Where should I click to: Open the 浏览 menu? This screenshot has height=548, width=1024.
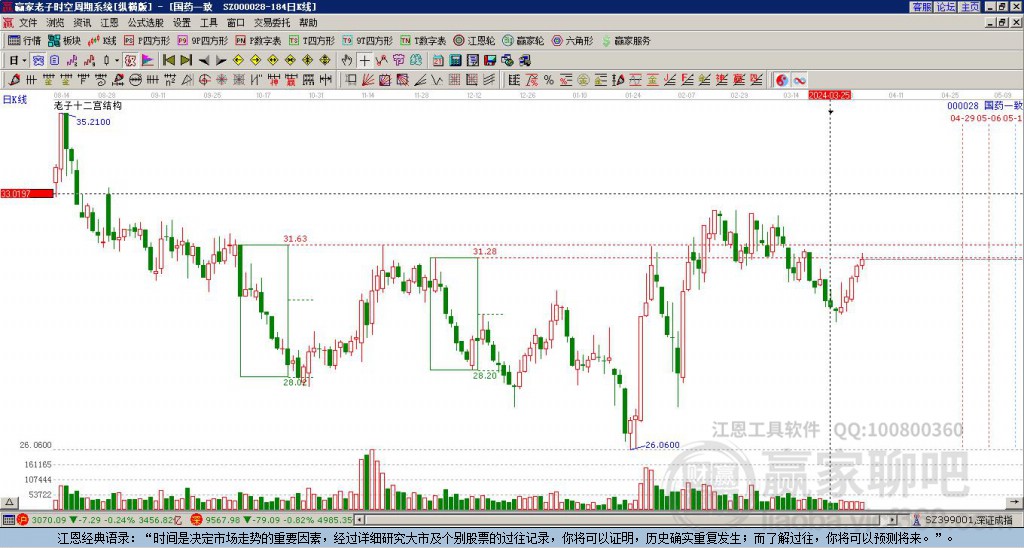[x=56, y=23]
